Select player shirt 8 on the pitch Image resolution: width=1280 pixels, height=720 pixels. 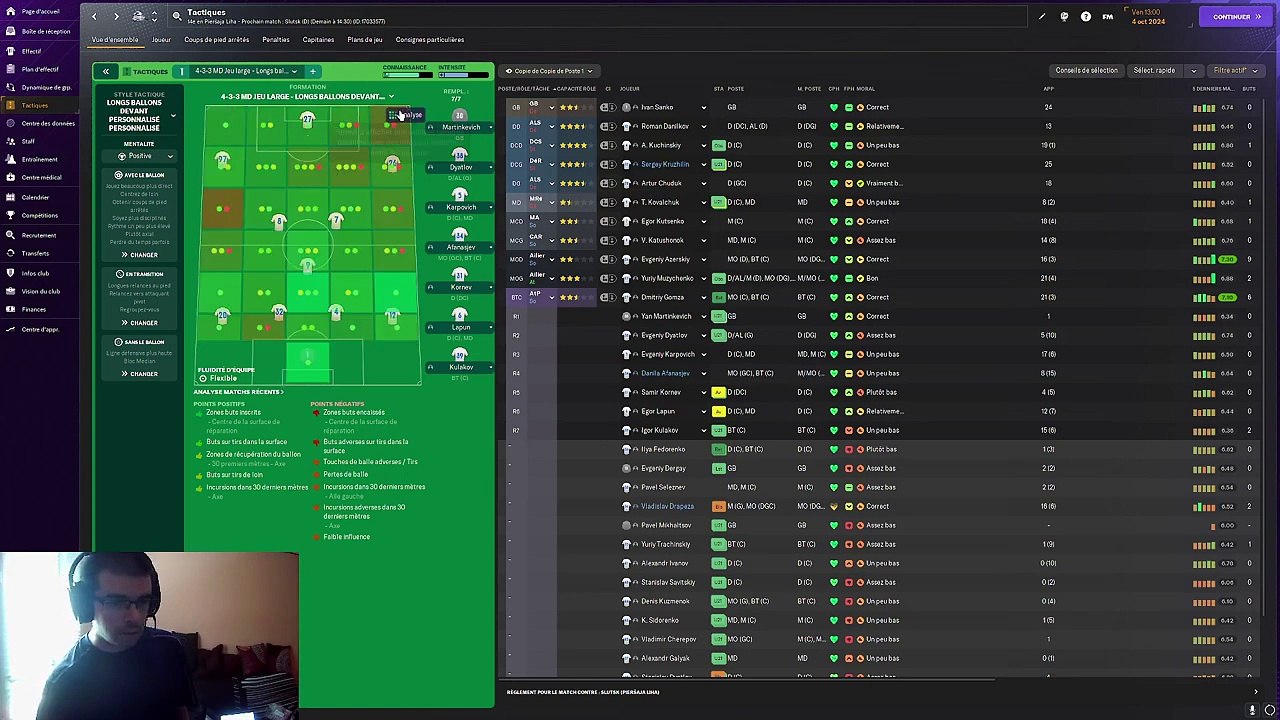pyautogui.click(x=278, y=222)
